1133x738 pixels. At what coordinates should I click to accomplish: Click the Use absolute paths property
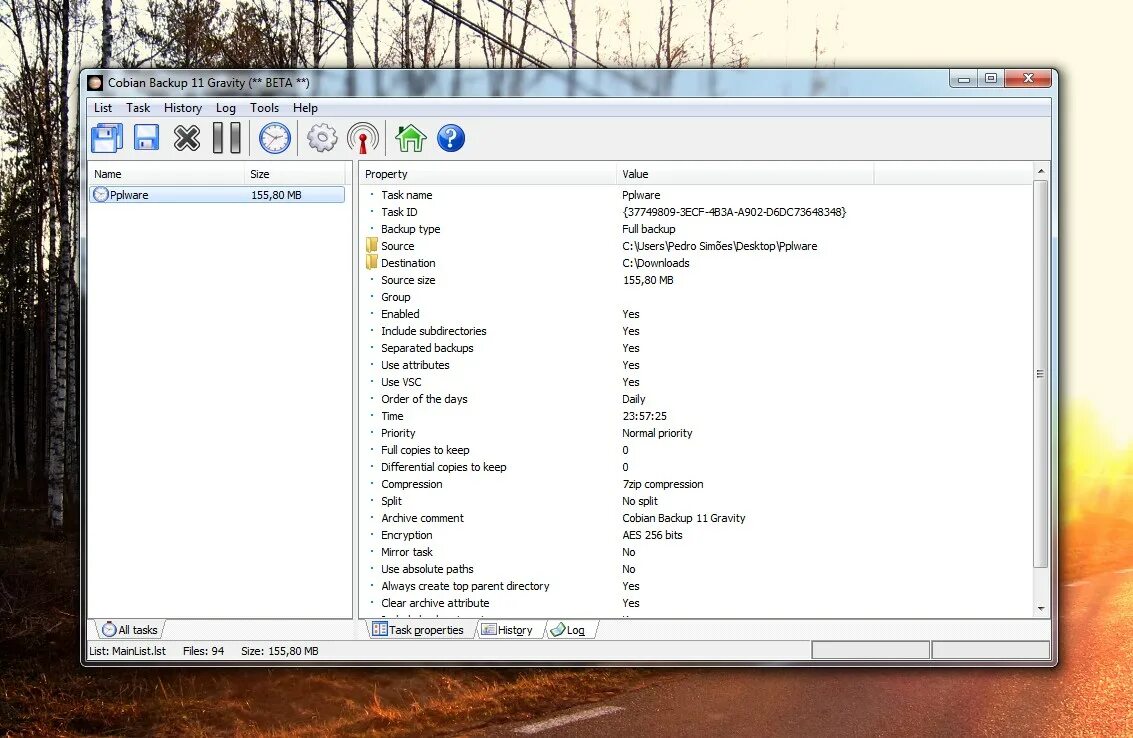coord(427,568)
